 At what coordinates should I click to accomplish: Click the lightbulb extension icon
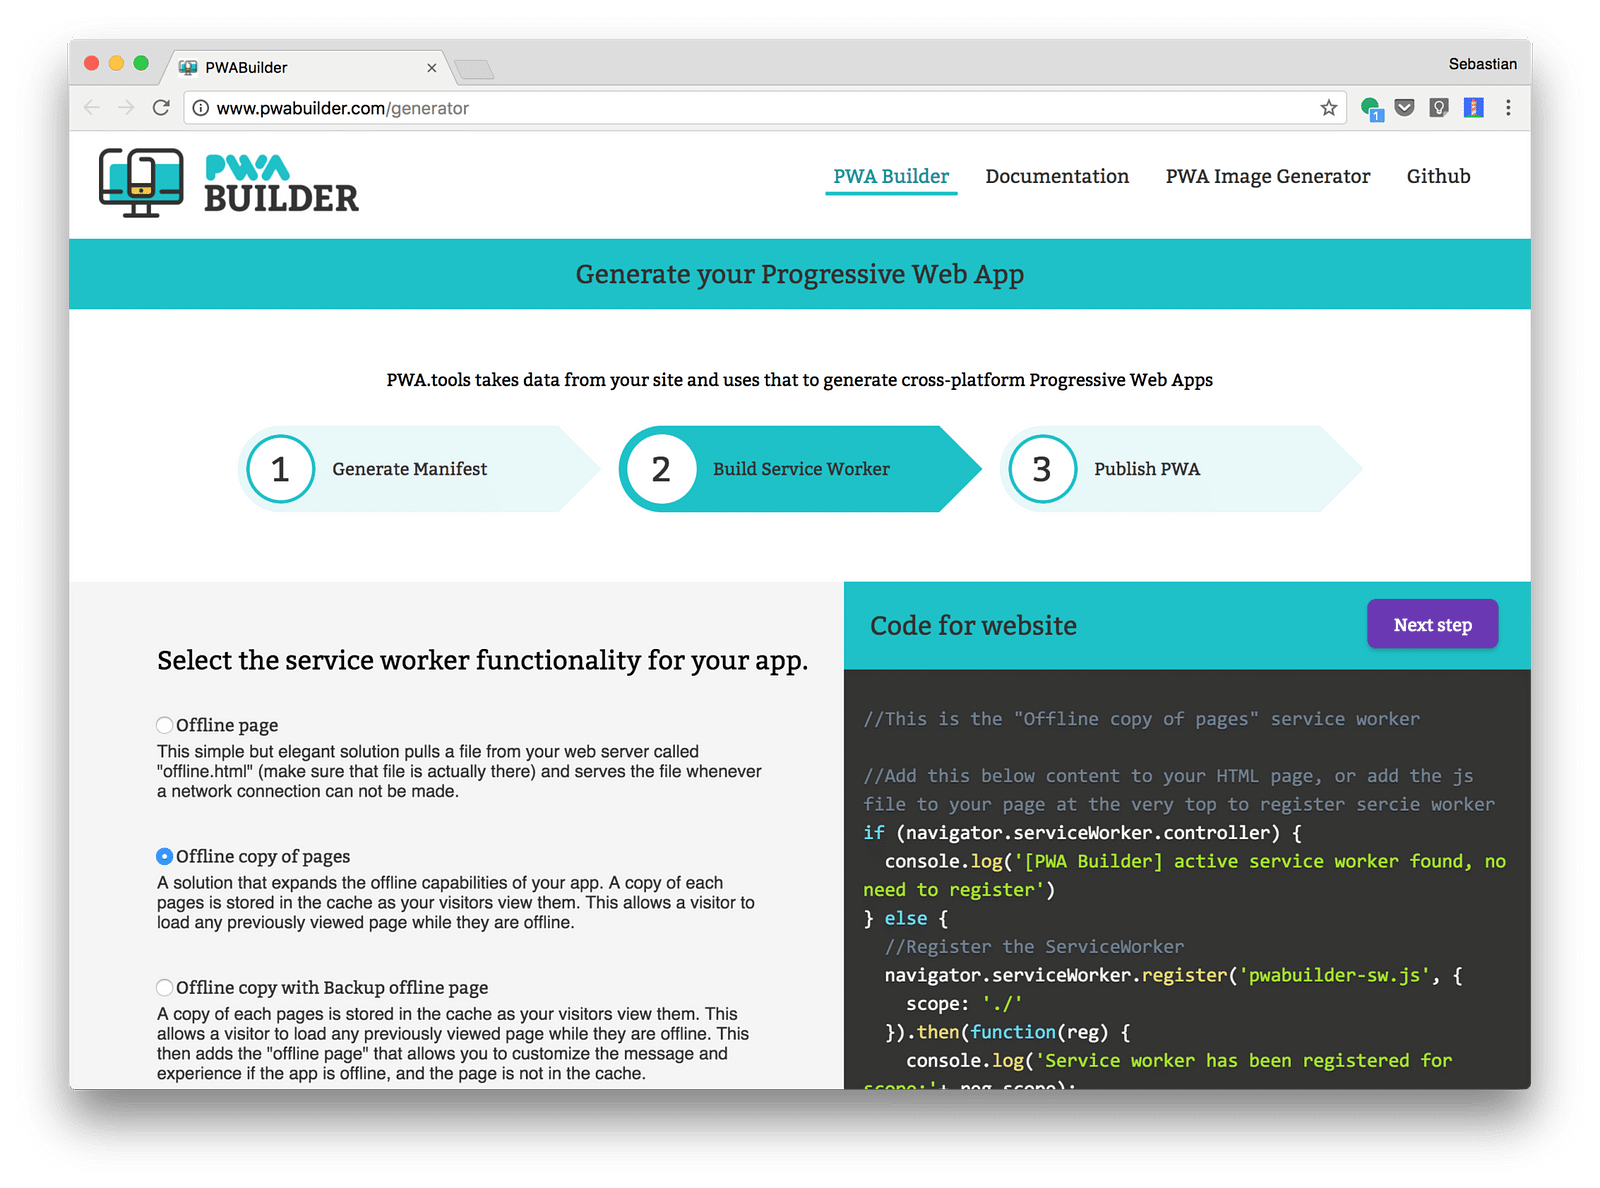1439,108
